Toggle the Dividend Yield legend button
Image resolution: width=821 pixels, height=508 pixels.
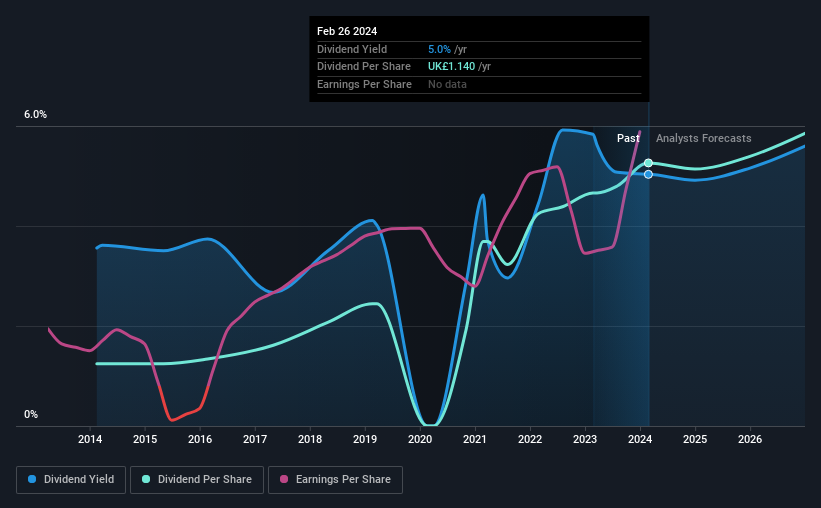(x=71, y=480)
